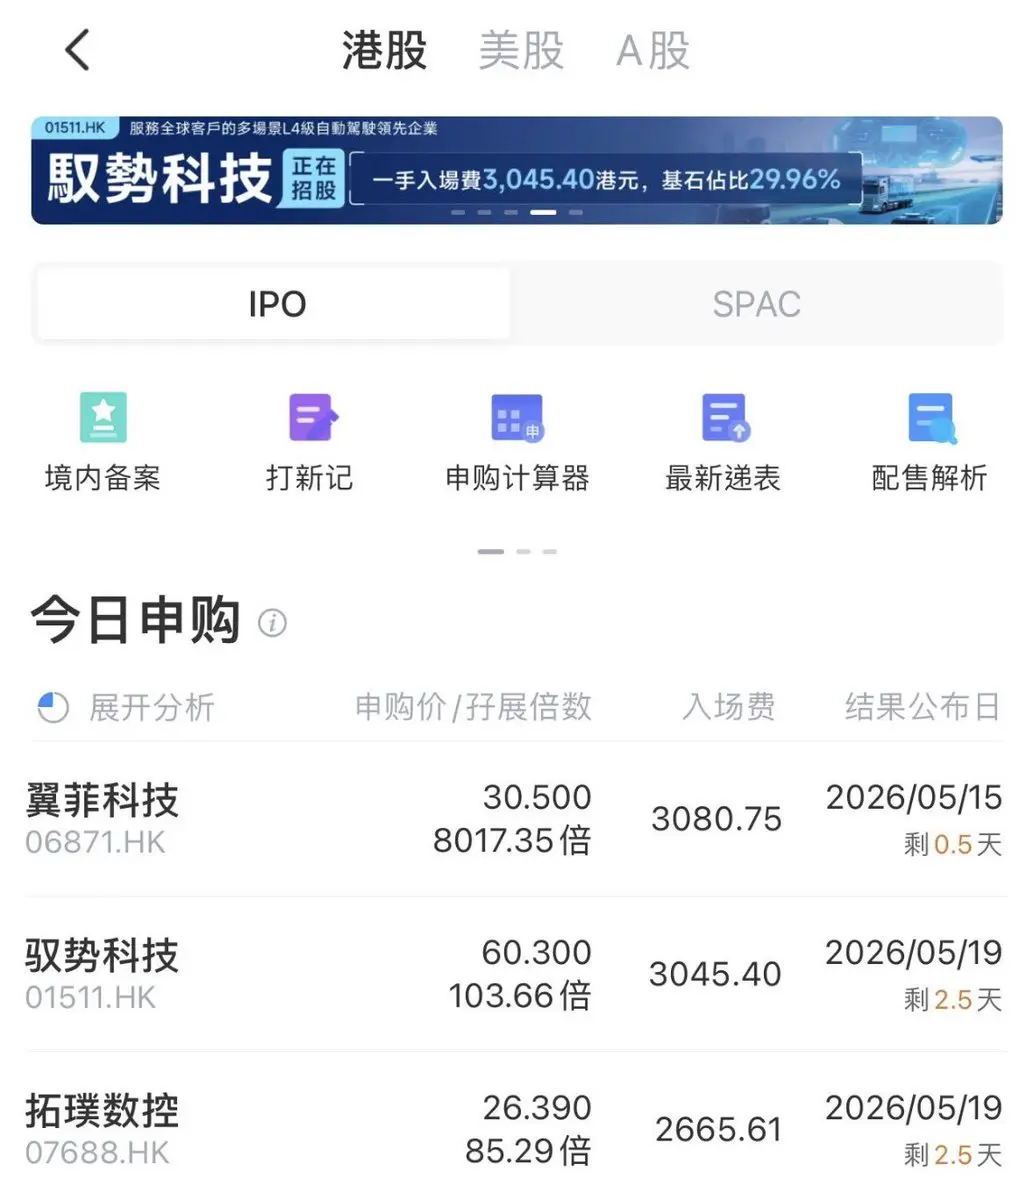The image size is (1034, 1200).
Task: Sort by 申购价/孖展倍数 column header
Action: click(x=473, y=707)
